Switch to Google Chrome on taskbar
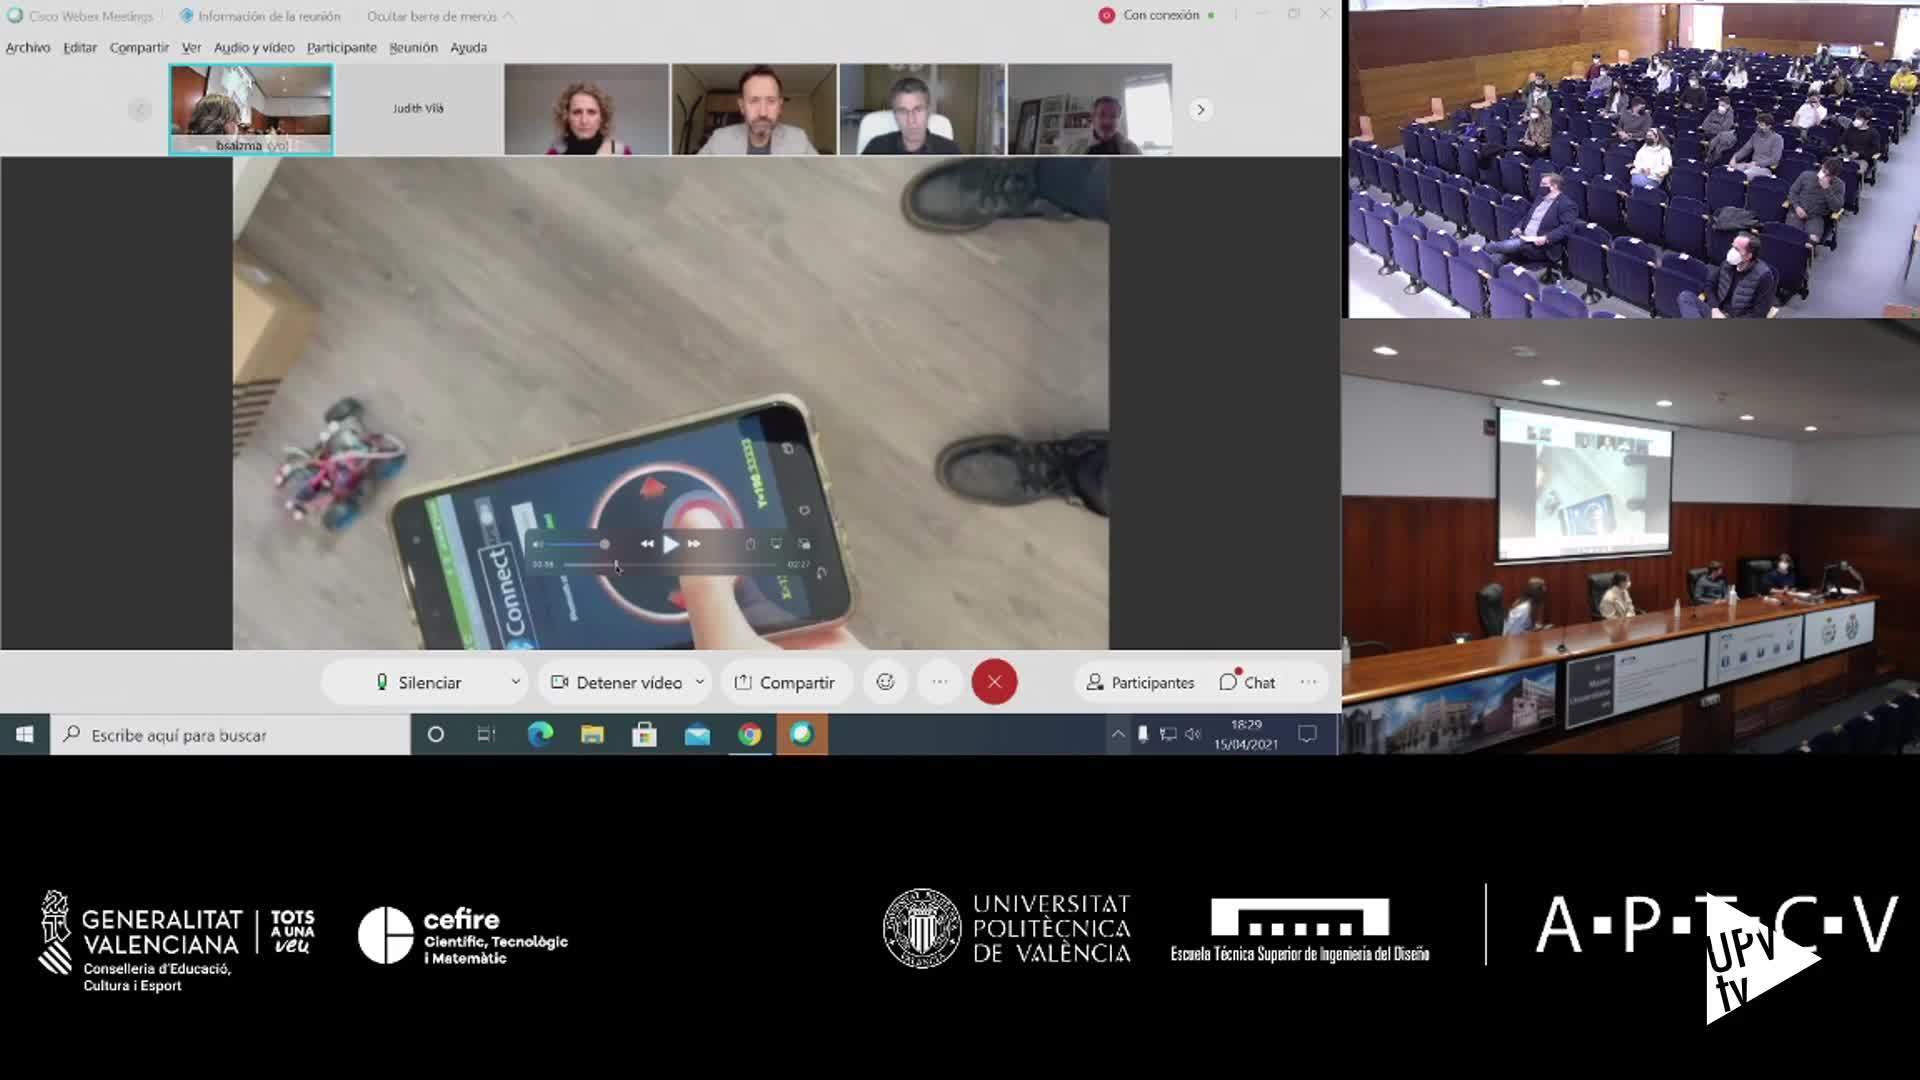This screenshot has height=1080, width=1920. tap(750, 735)
